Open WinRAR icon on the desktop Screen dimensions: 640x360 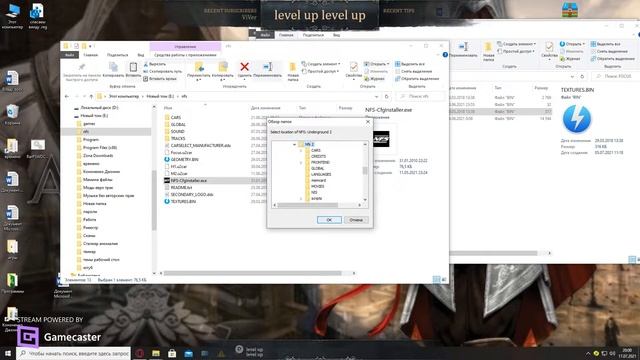[x=569, y=10]
